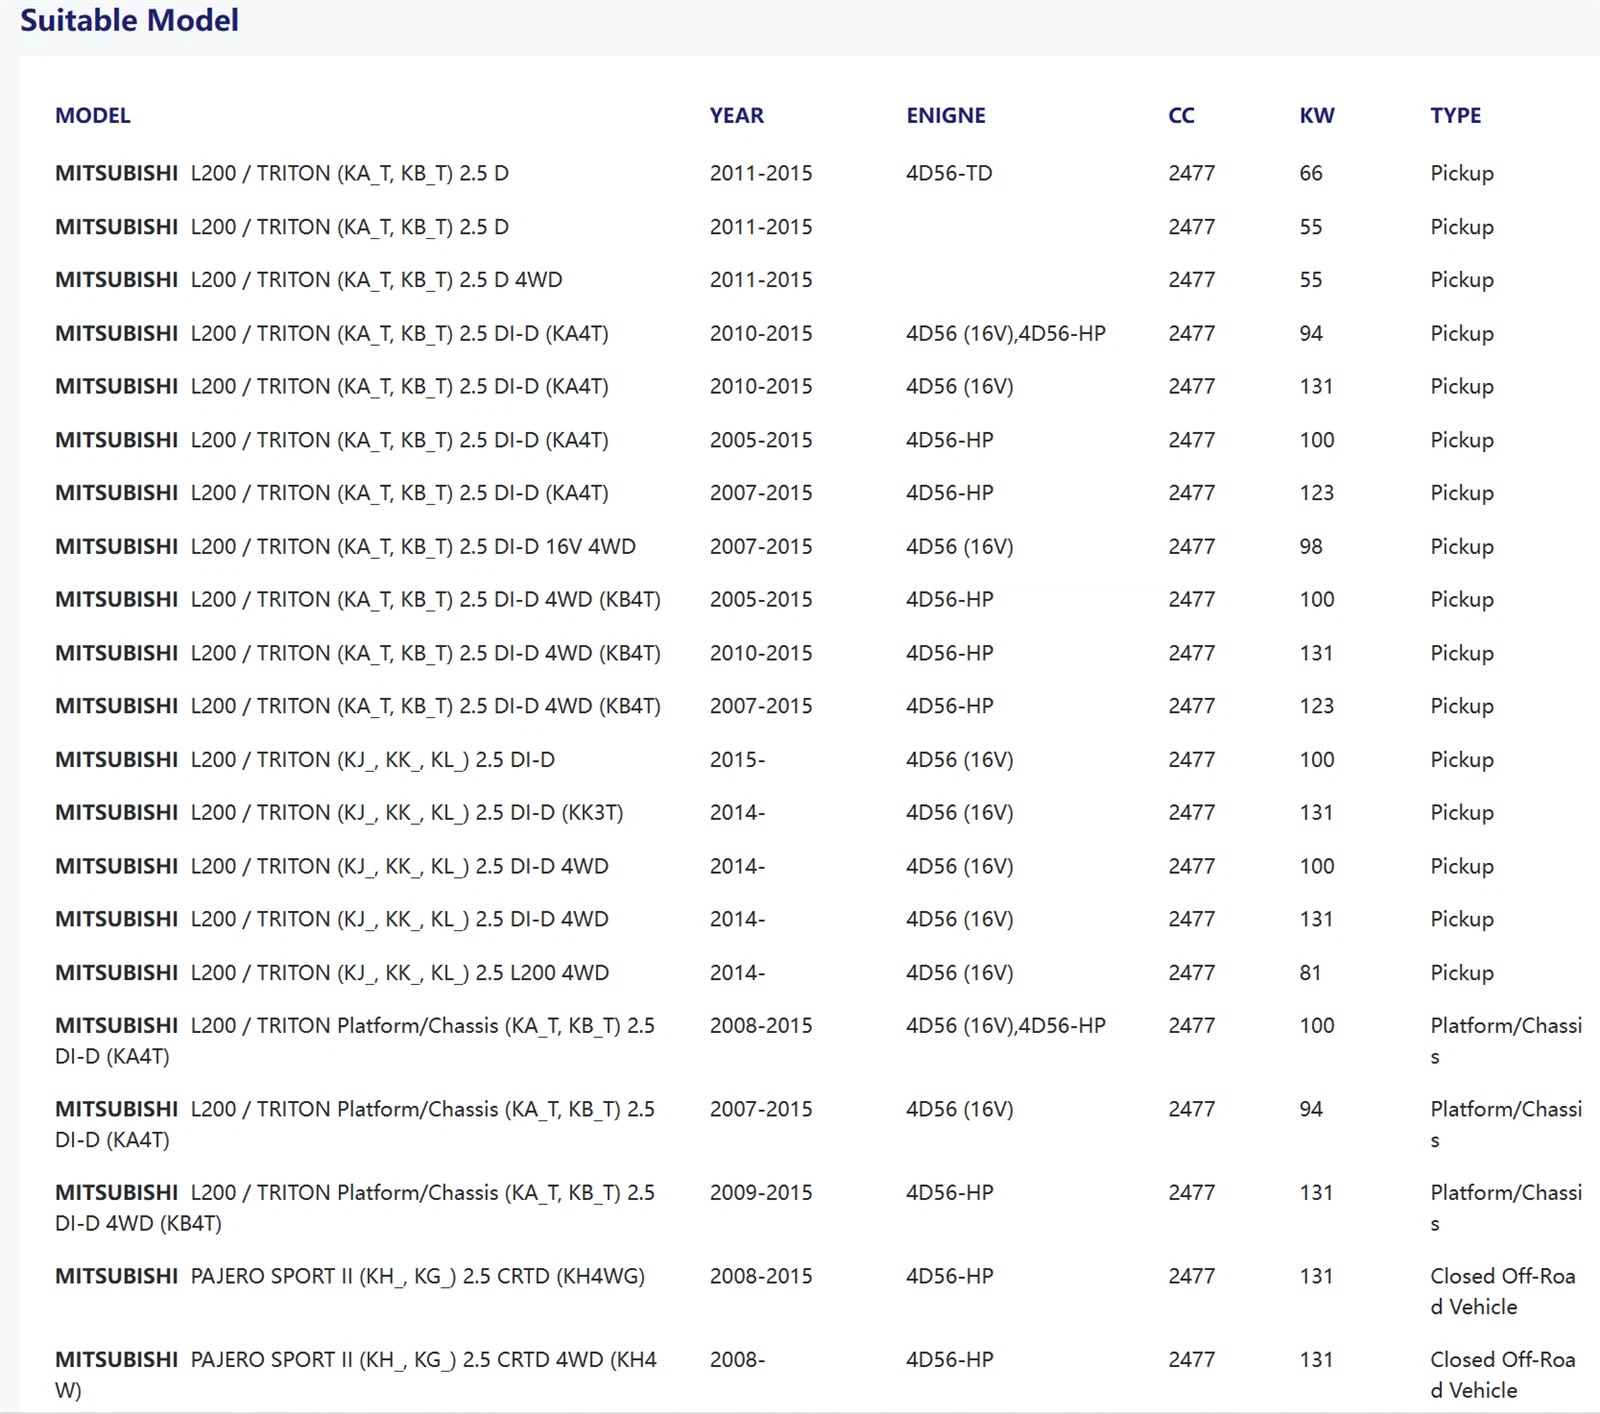Click KW value '66'

tap(1311, 173)
